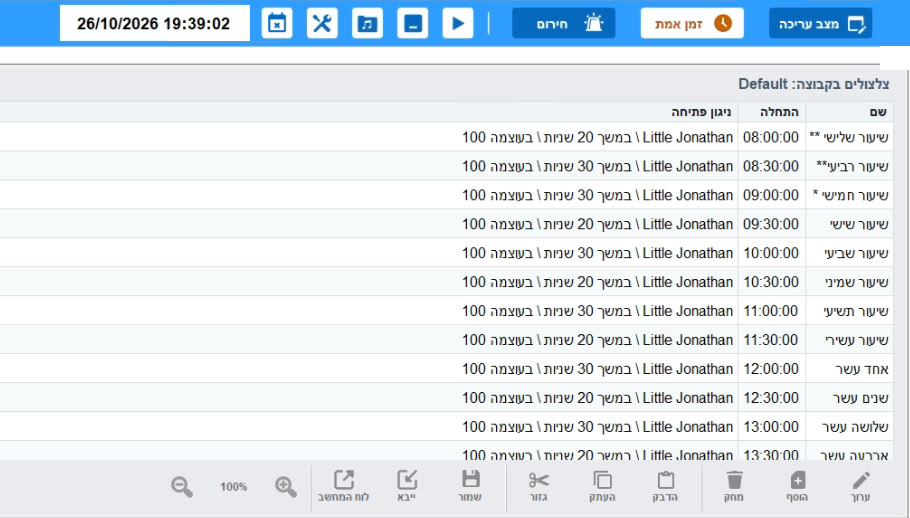
Task: Select the שיעור רביעי** row name
Action: (852, 166)
